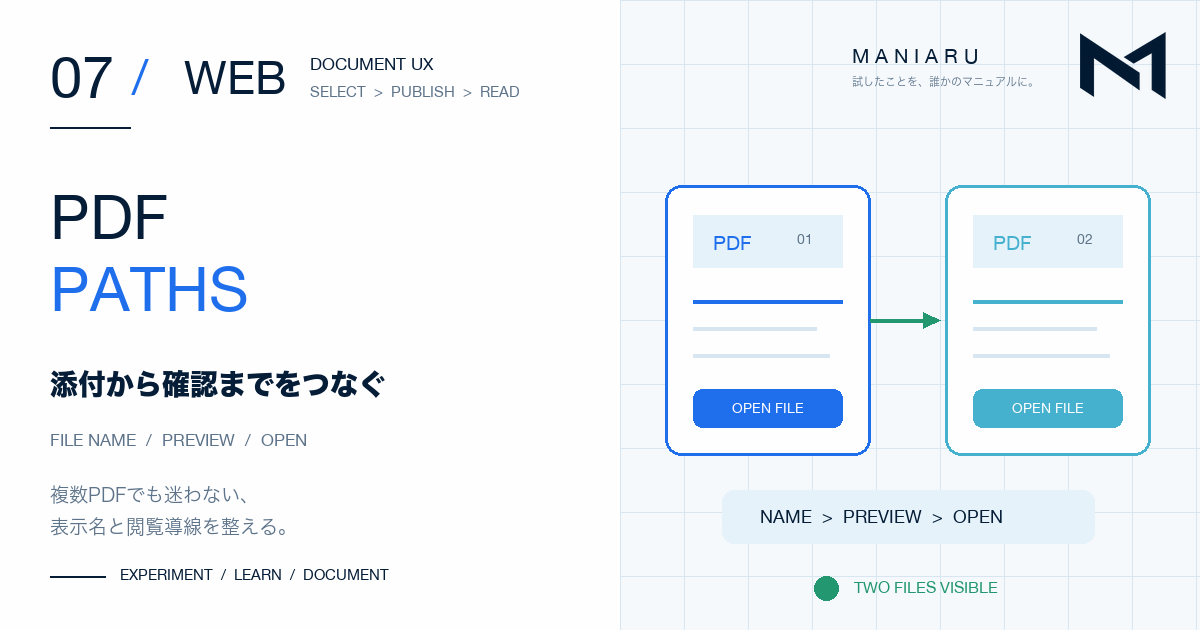The height and width of the screenshot is (630, 1200).
Task: Click the MANIARU brand name
Action: (915, 57)
